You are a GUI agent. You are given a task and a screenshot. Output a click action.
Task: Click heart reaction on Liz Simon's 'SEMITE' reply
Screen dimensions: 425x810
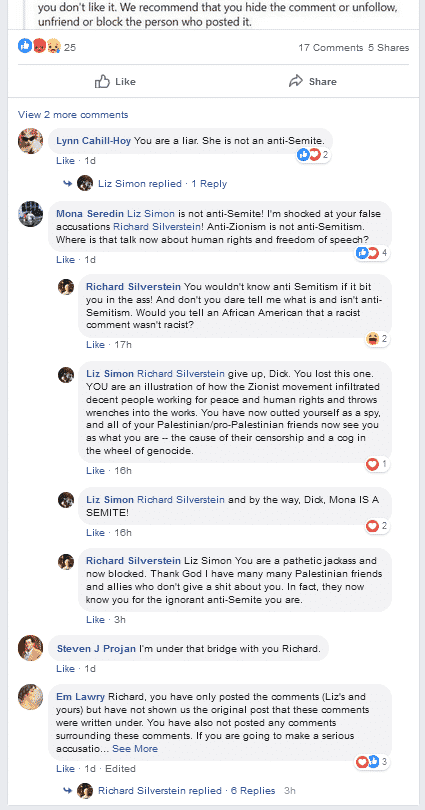(x=377, y=526)
